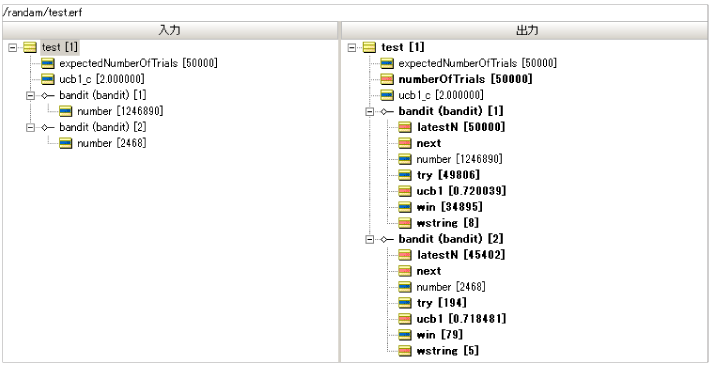This screenshot has width=710, height=369.
Task: Click test [1] folder icon in output panel
Action: click(x=369, y=47)
